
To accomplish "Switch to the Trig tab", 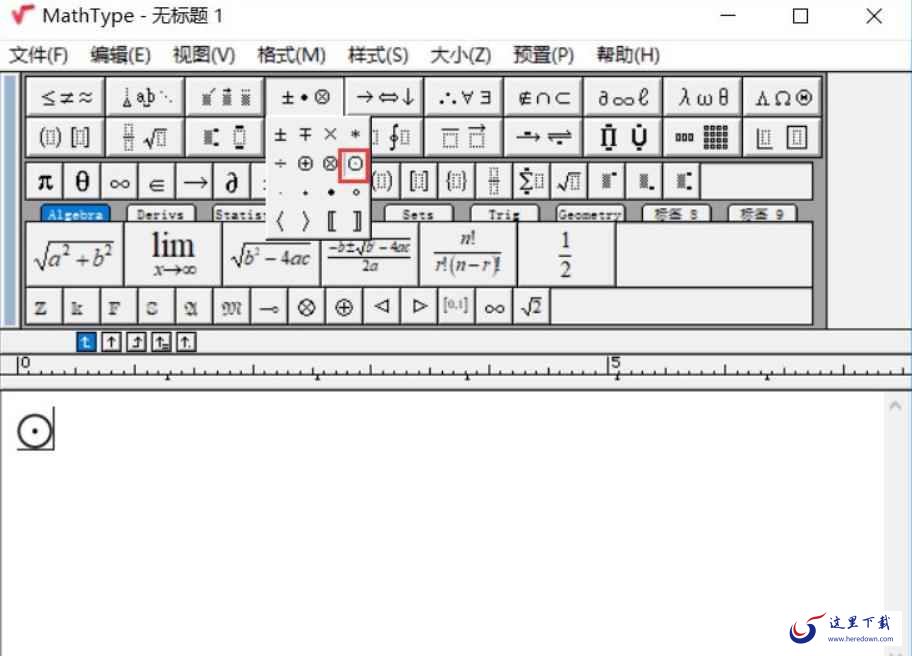I will [504, 214].
